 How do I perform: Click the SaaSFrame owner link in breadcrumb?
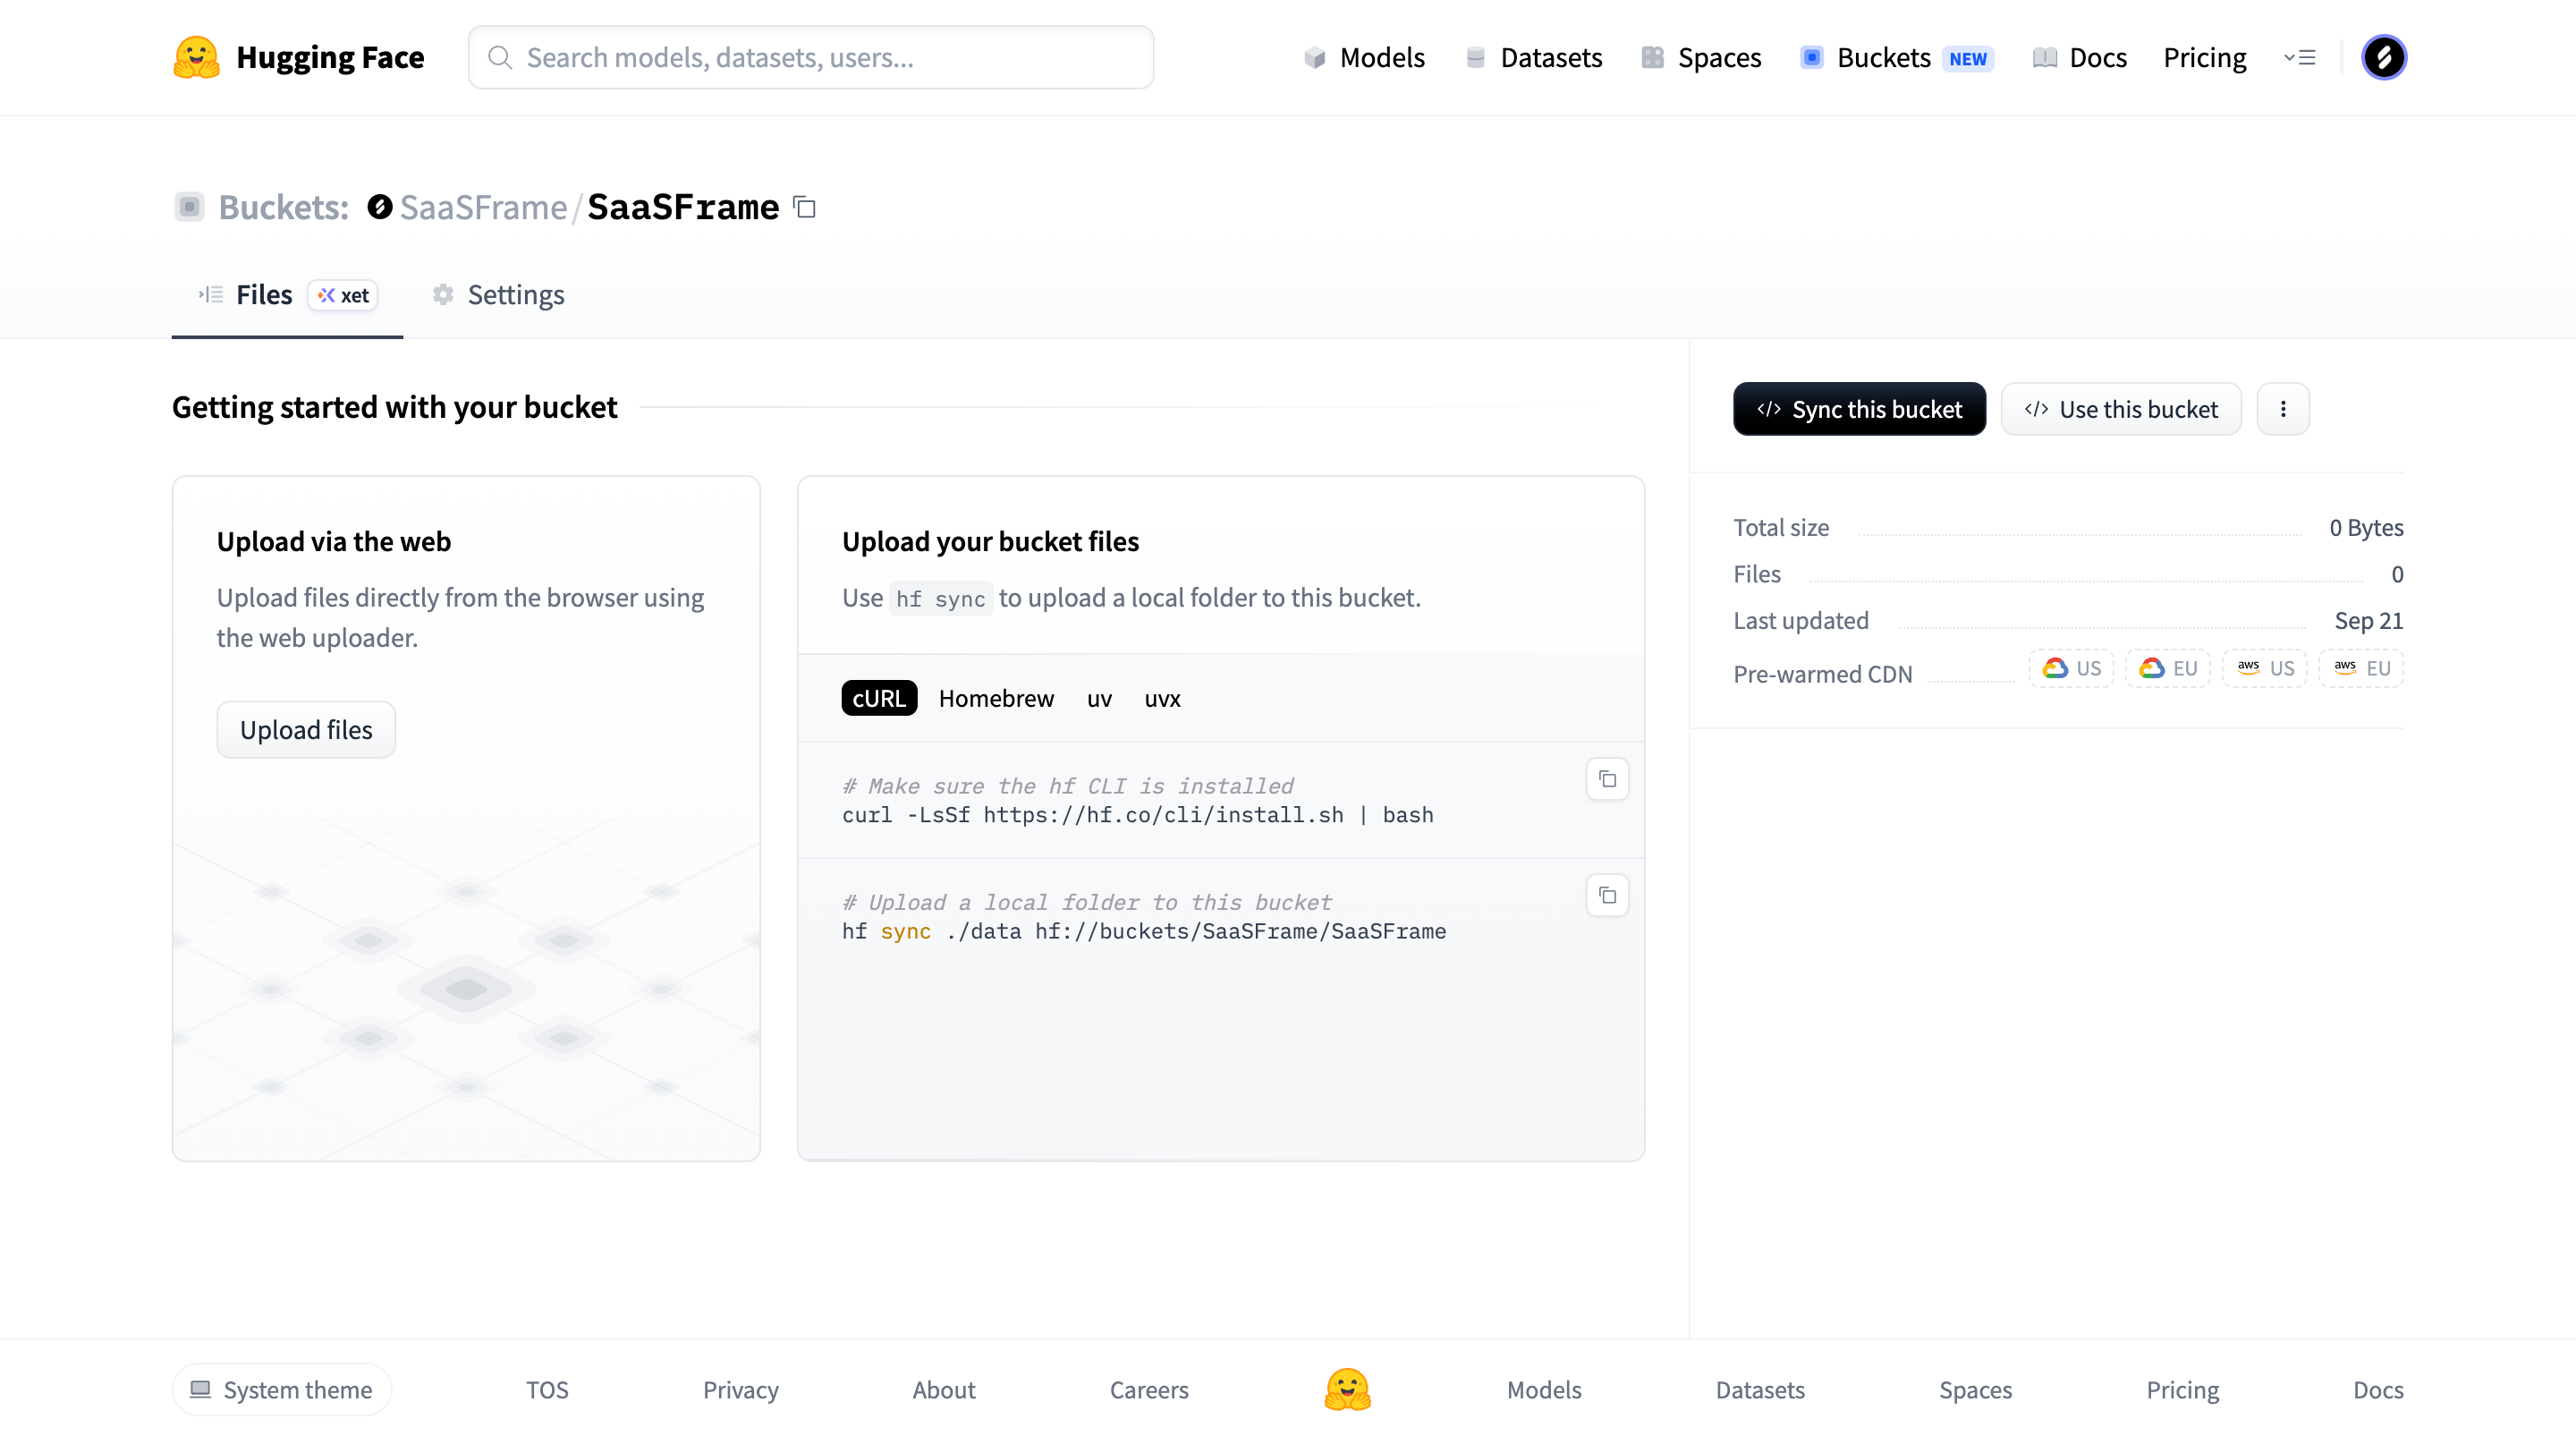[x=483, y=207]
